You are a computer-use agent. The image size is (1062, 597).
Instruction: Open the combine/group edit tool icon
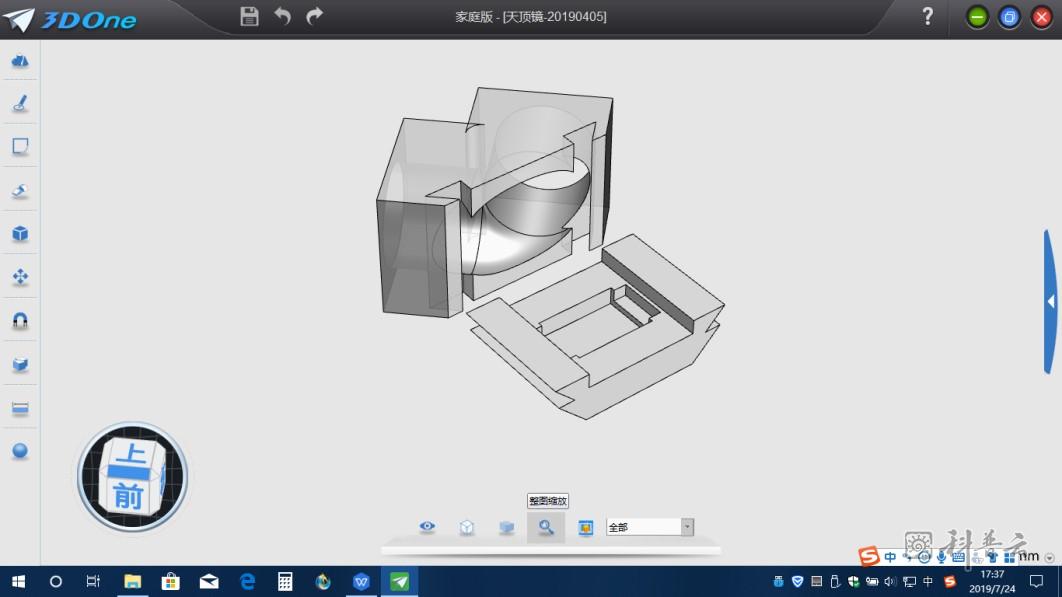[x=20, y=364]
